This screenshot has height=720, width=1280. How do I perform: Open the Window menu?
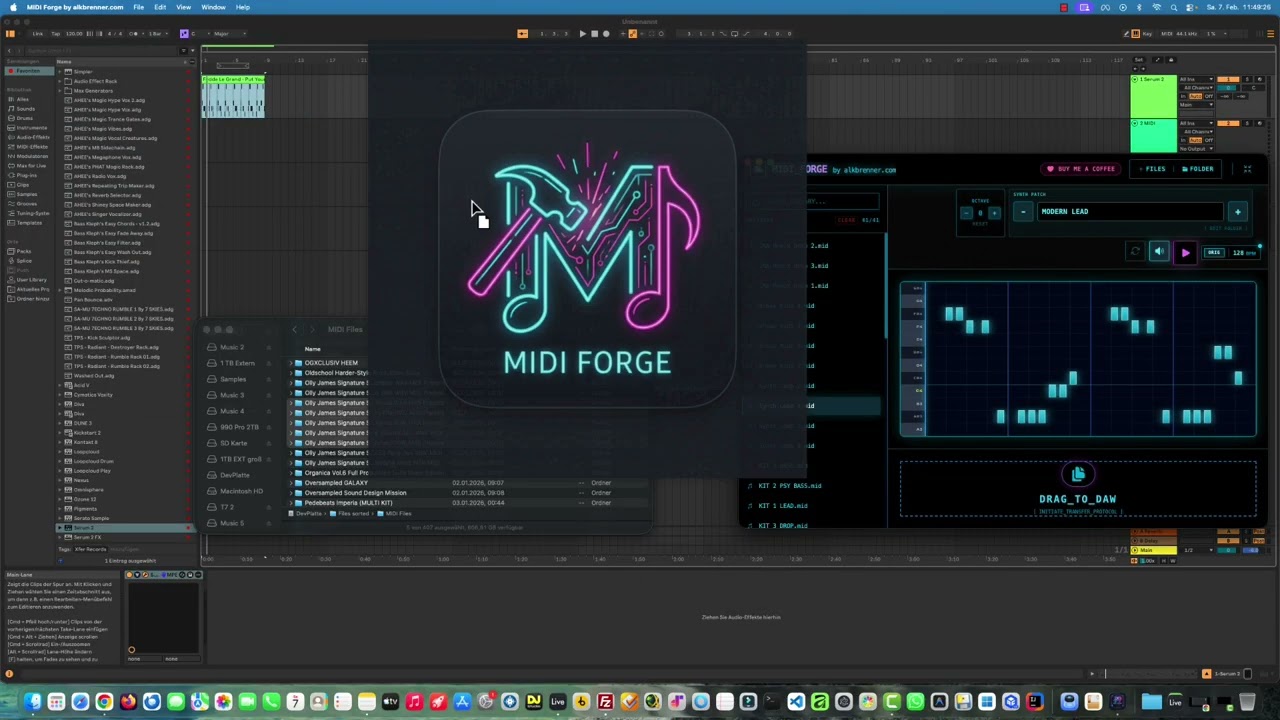pyautogui.click(x=213, y=7)
